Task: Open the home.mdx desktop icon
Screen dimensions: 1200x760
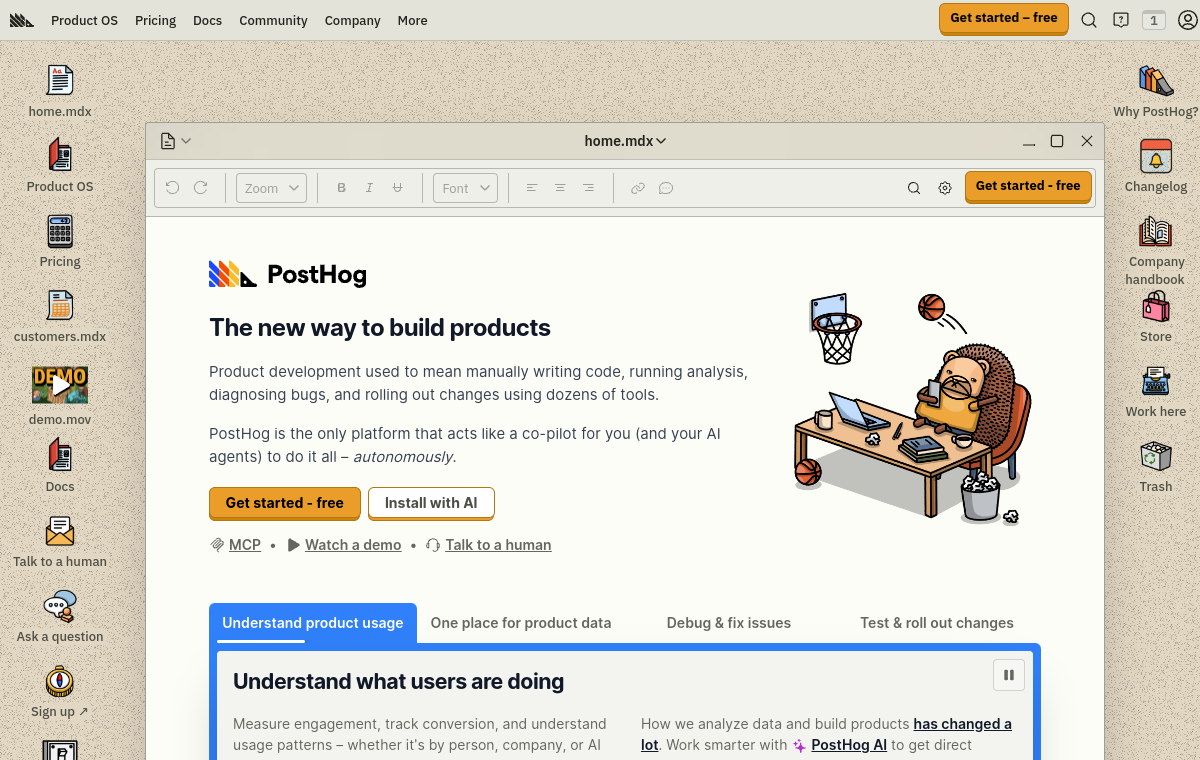Action: click(x=60, y=81)
